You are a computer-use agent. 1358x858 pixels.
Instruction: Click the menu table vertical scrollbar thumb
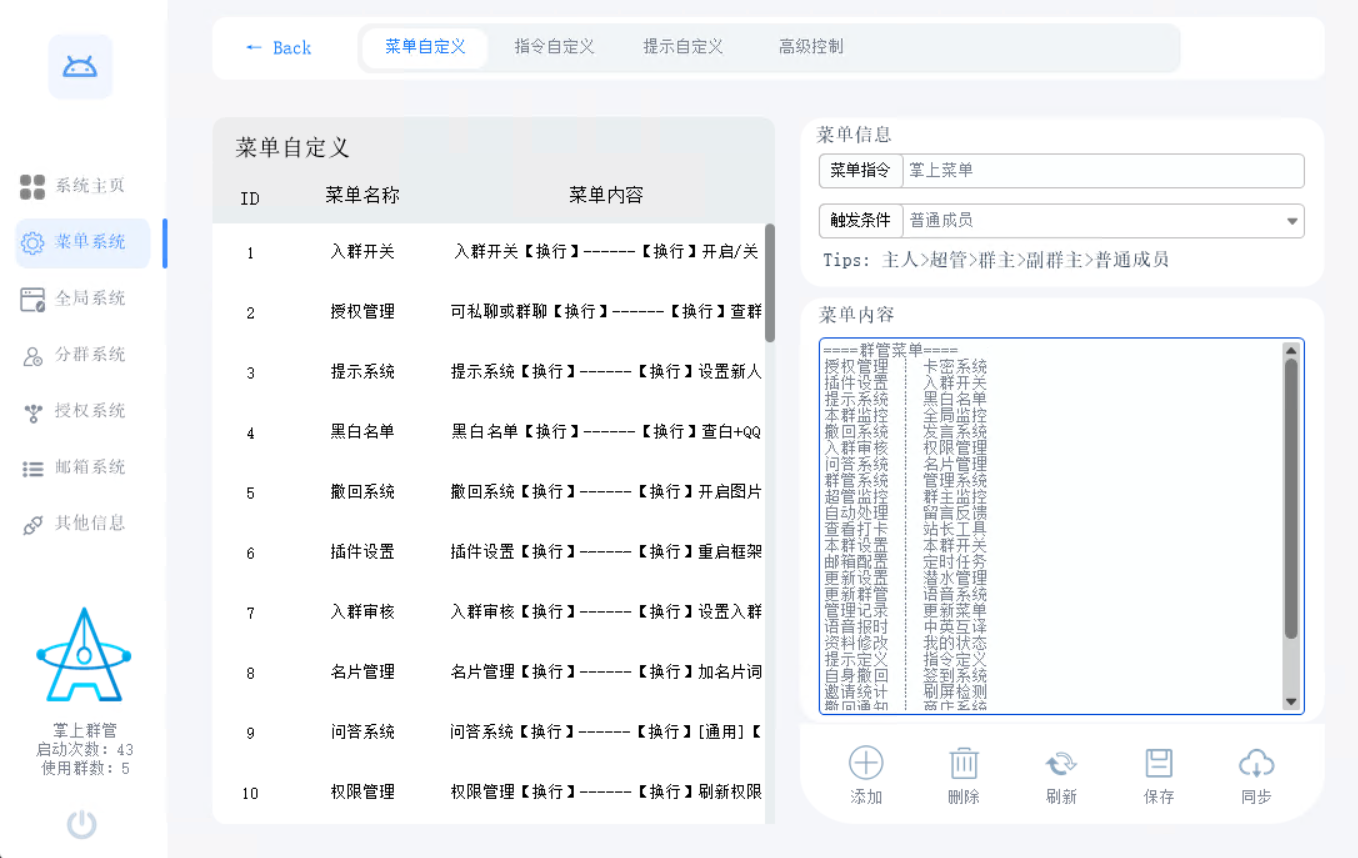click(x=770, y=283)
